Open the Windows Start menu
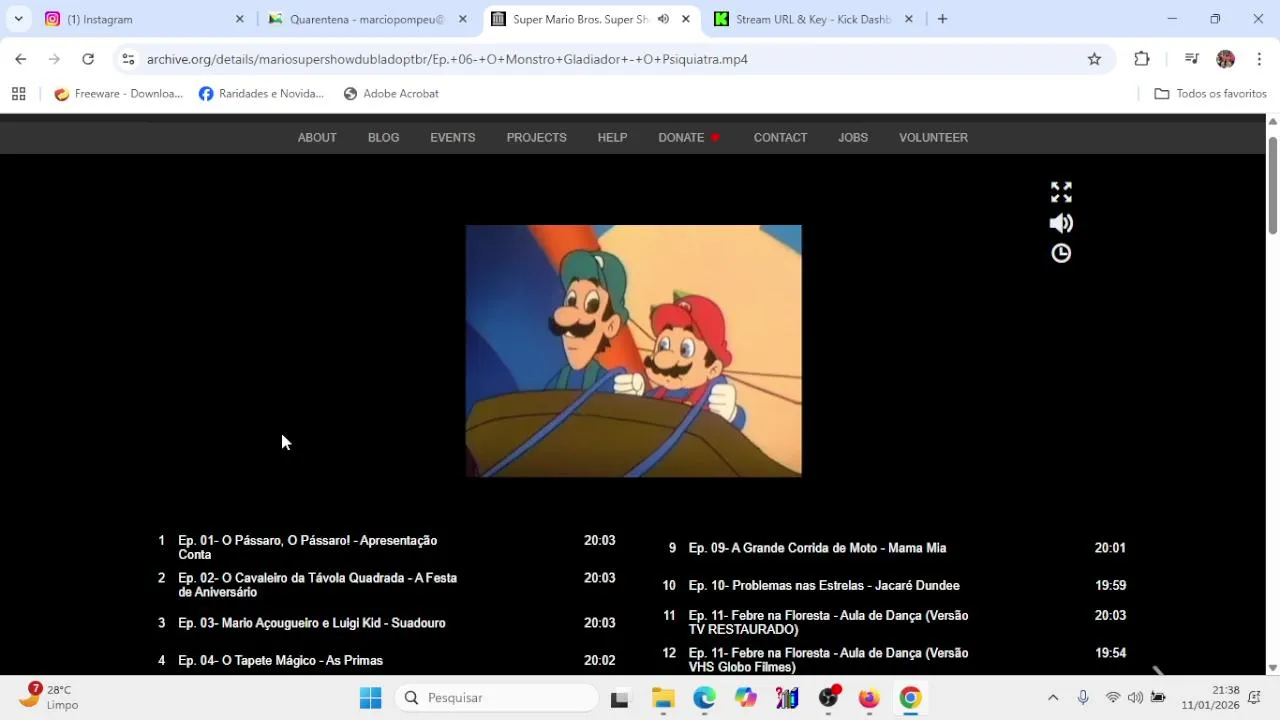Viewport: 1280px width, 720px height. (x=370, y=698)
